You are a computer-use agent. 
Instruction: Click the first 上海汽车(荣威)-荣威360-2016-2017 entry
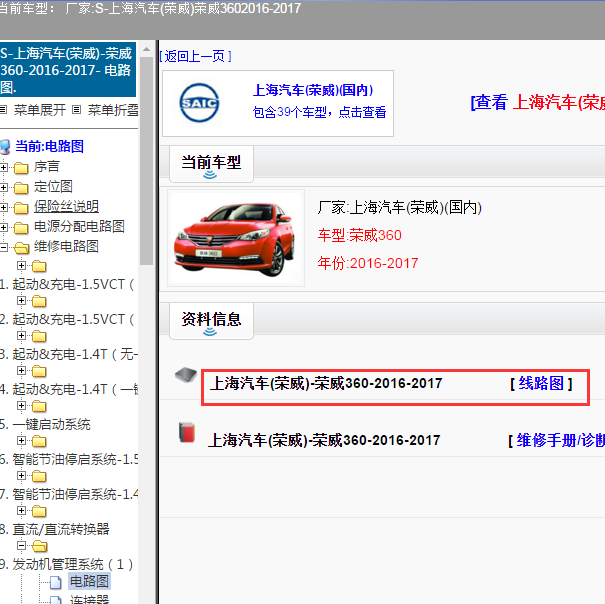click(x=326, y=384)
